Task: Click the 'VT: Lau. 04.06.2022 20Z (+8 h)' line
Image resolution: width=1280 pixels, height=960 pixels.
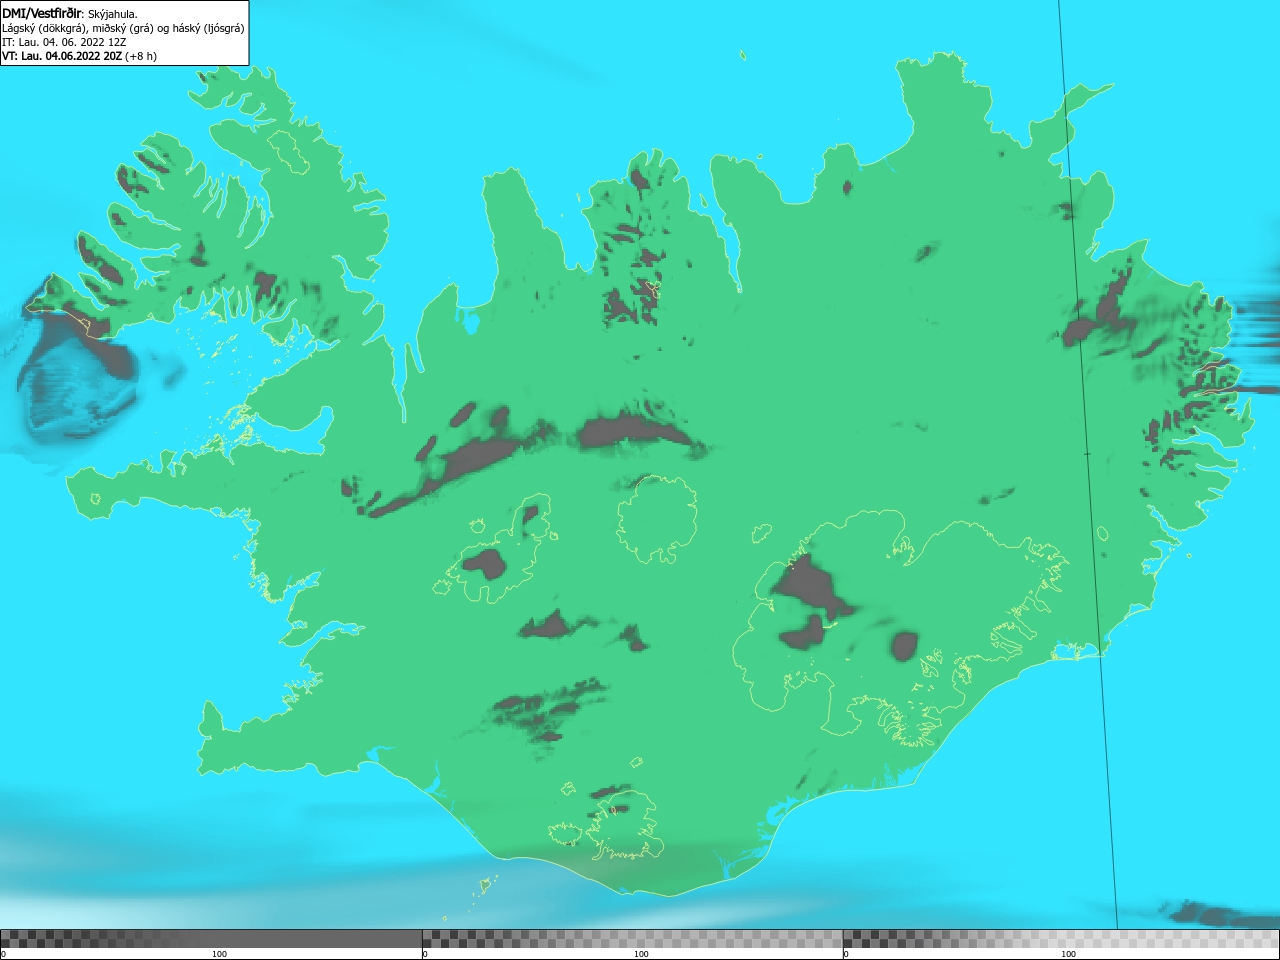Action: point(79,56)
